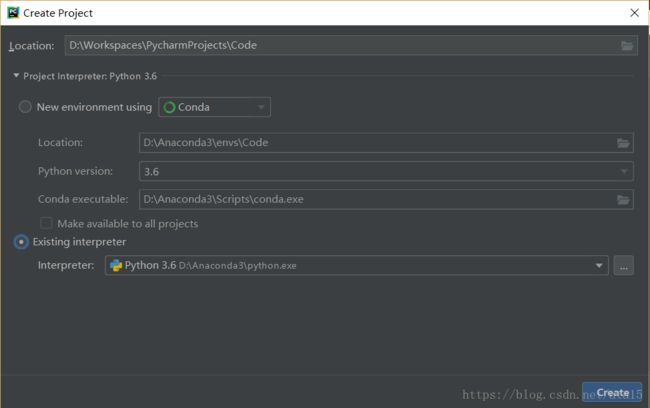The image size is (650, 408).
Task: Click the PyCharm logo in the title bar
Action: 13,12
